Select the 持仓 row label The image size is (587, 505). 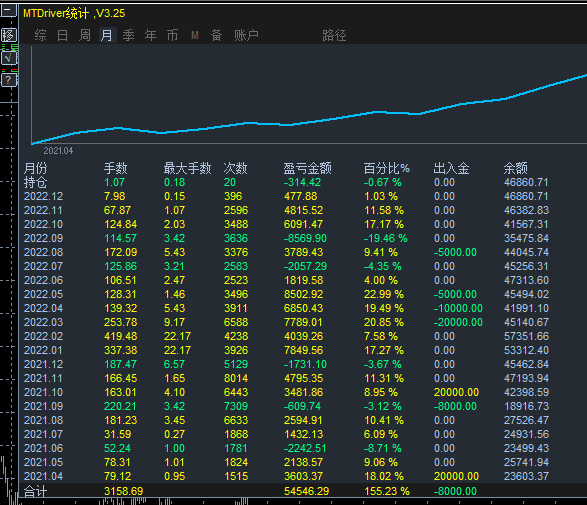point(36,182)
